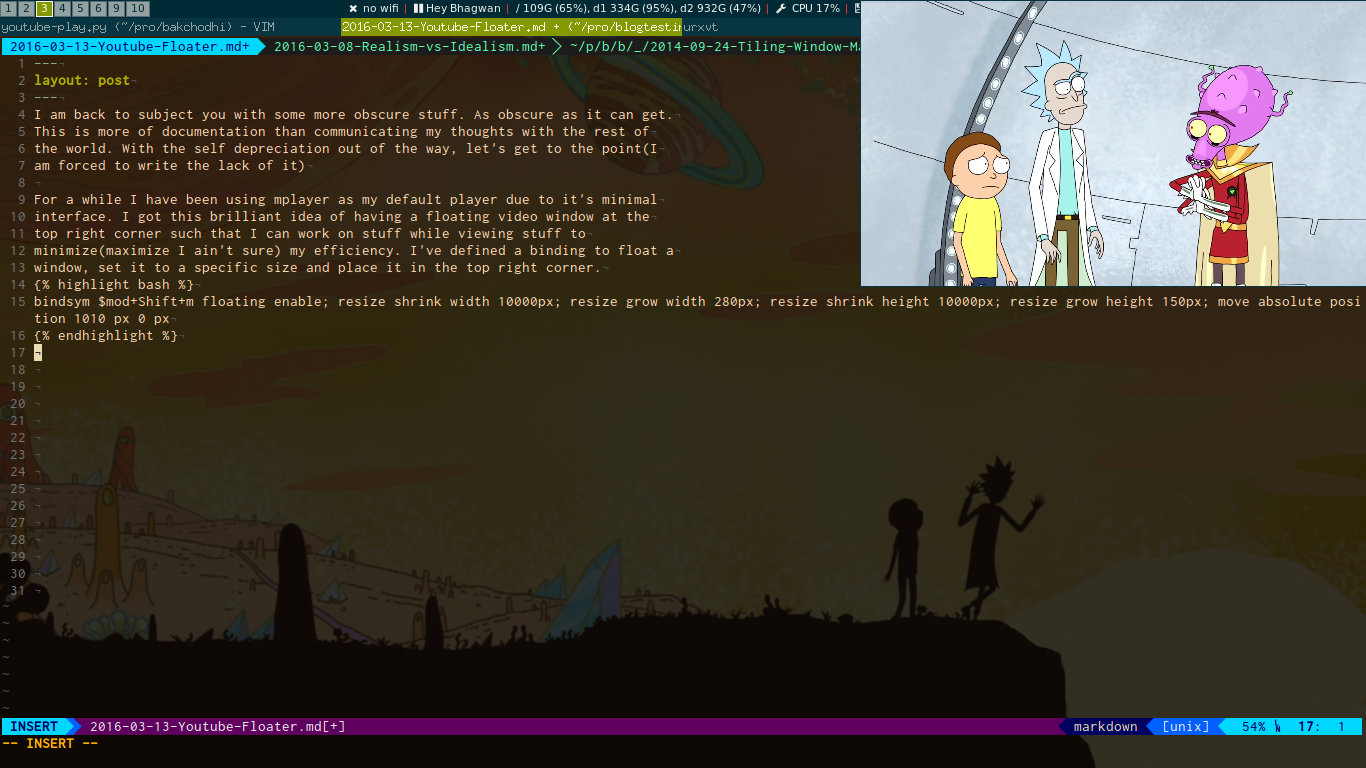The height and width of the screenshot is (768, 1366).
Task: Switch to workspace 2
Action: (x=26, y=8)
